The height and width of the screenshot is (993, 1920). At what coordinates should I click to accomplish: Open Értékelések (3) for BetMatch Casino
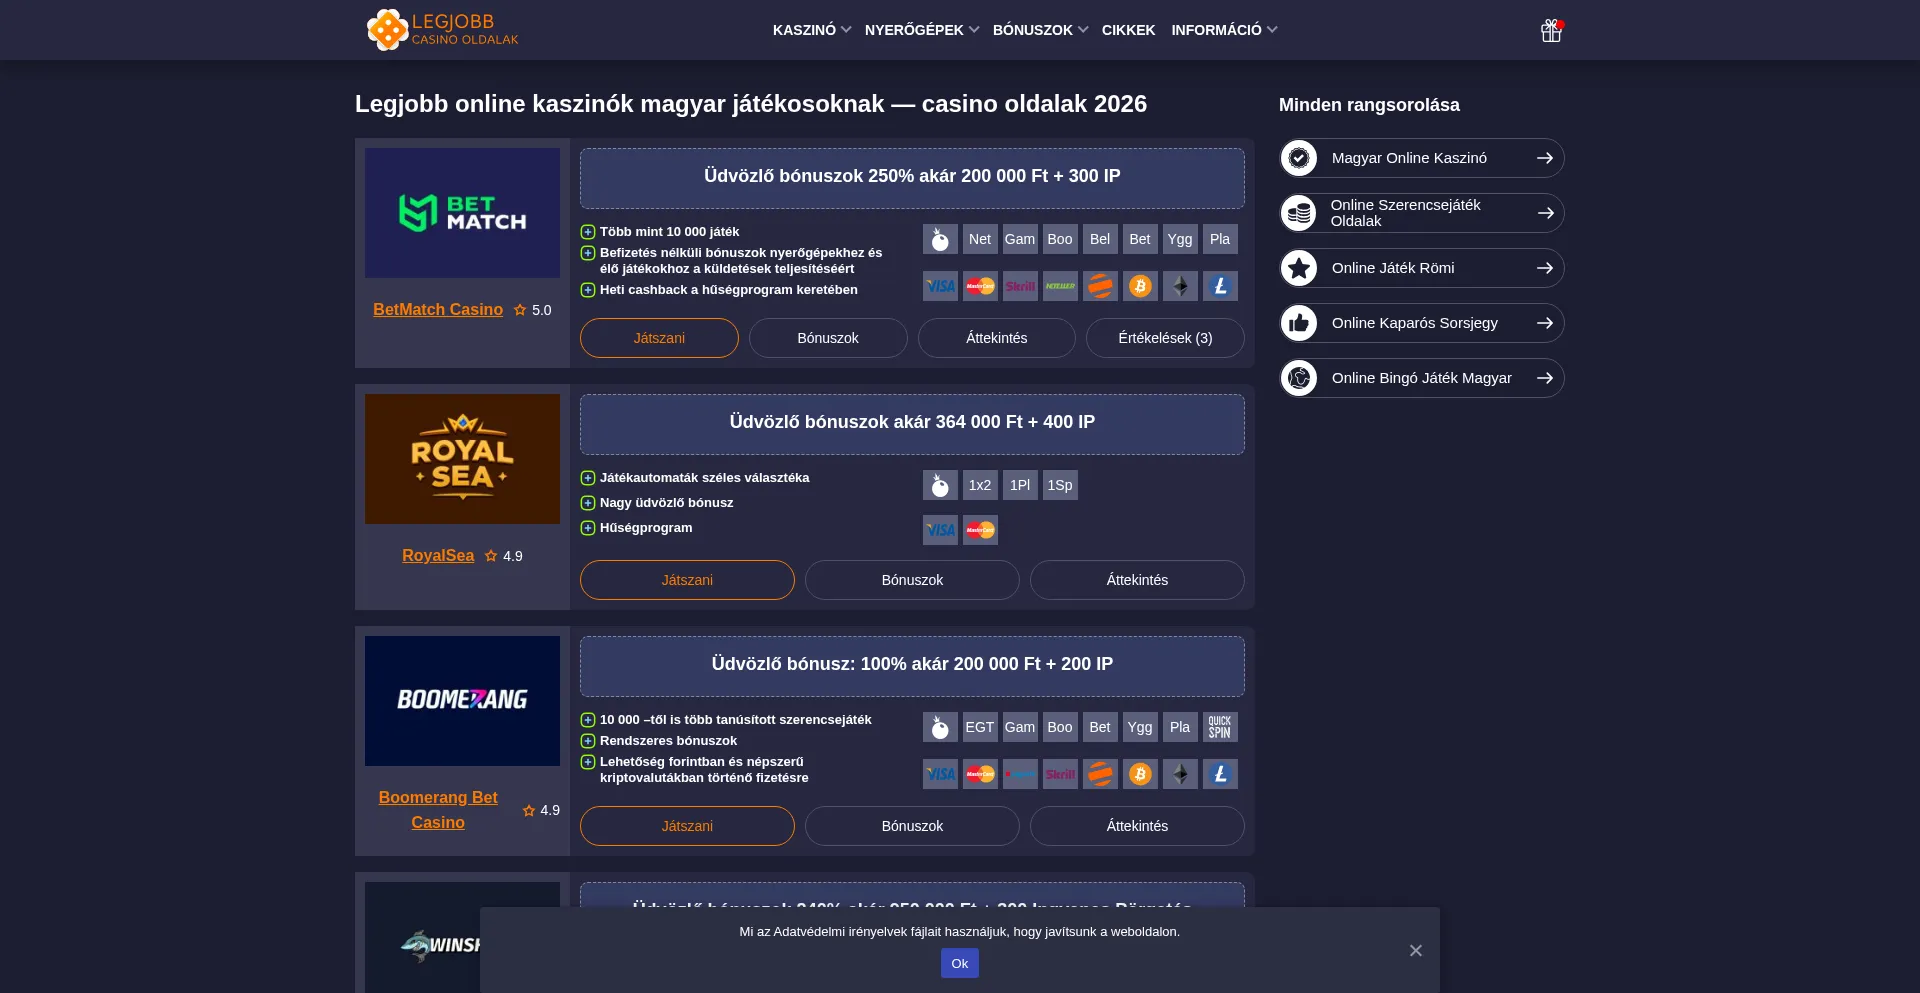tap(1165, 338)
